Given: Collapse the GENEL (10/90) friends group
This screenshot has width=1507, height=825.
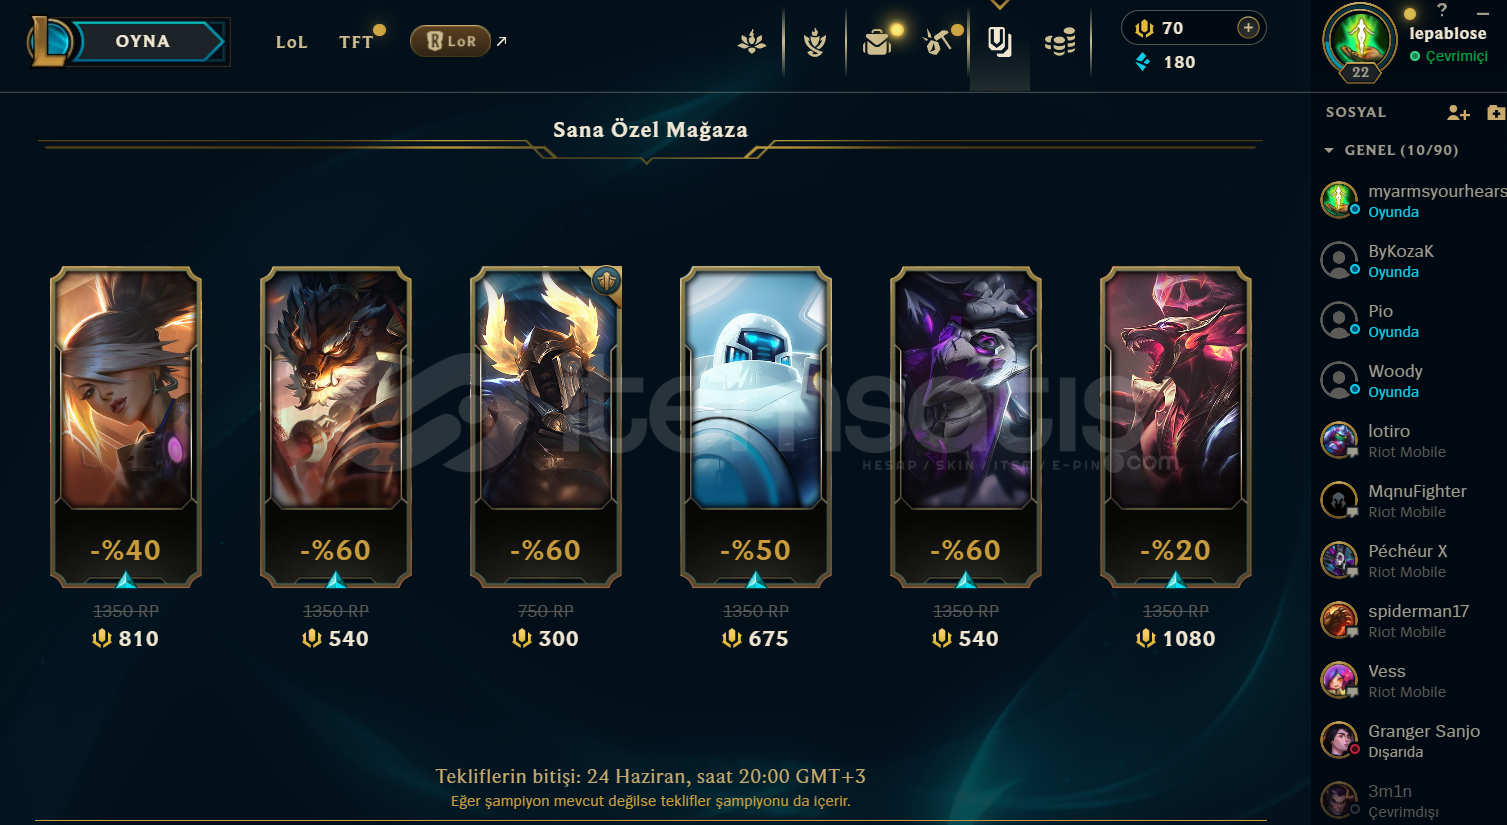Looking at the screenshot, I should (1391, 150).
